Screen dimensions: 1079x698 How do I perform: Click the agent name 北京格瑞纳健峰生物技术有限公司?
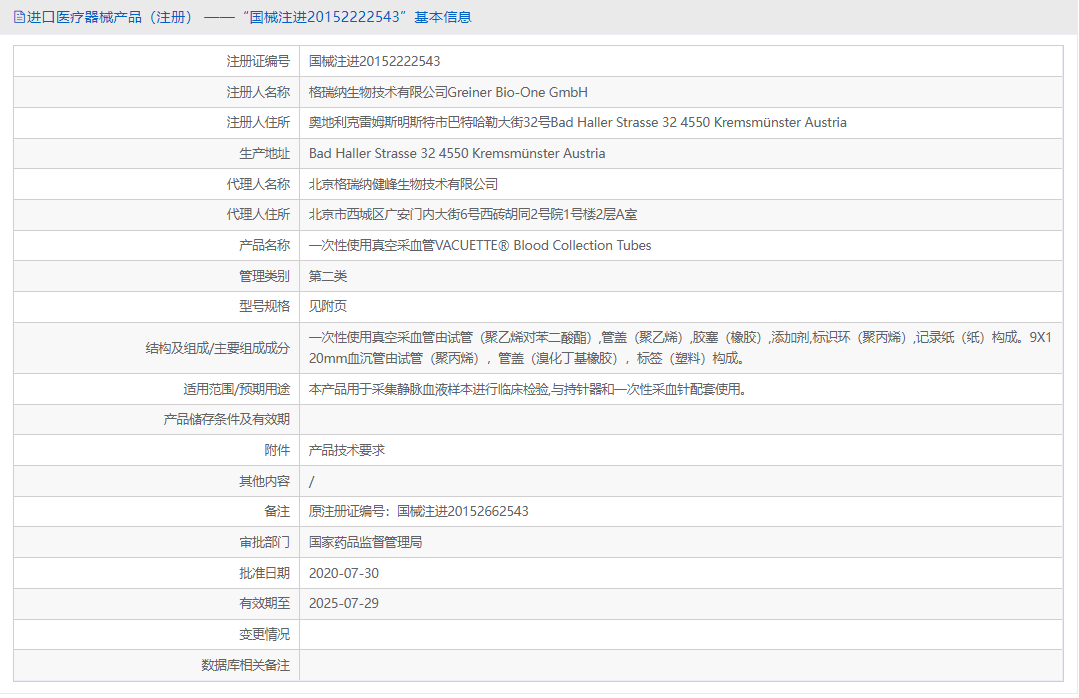tap(403, 184)
